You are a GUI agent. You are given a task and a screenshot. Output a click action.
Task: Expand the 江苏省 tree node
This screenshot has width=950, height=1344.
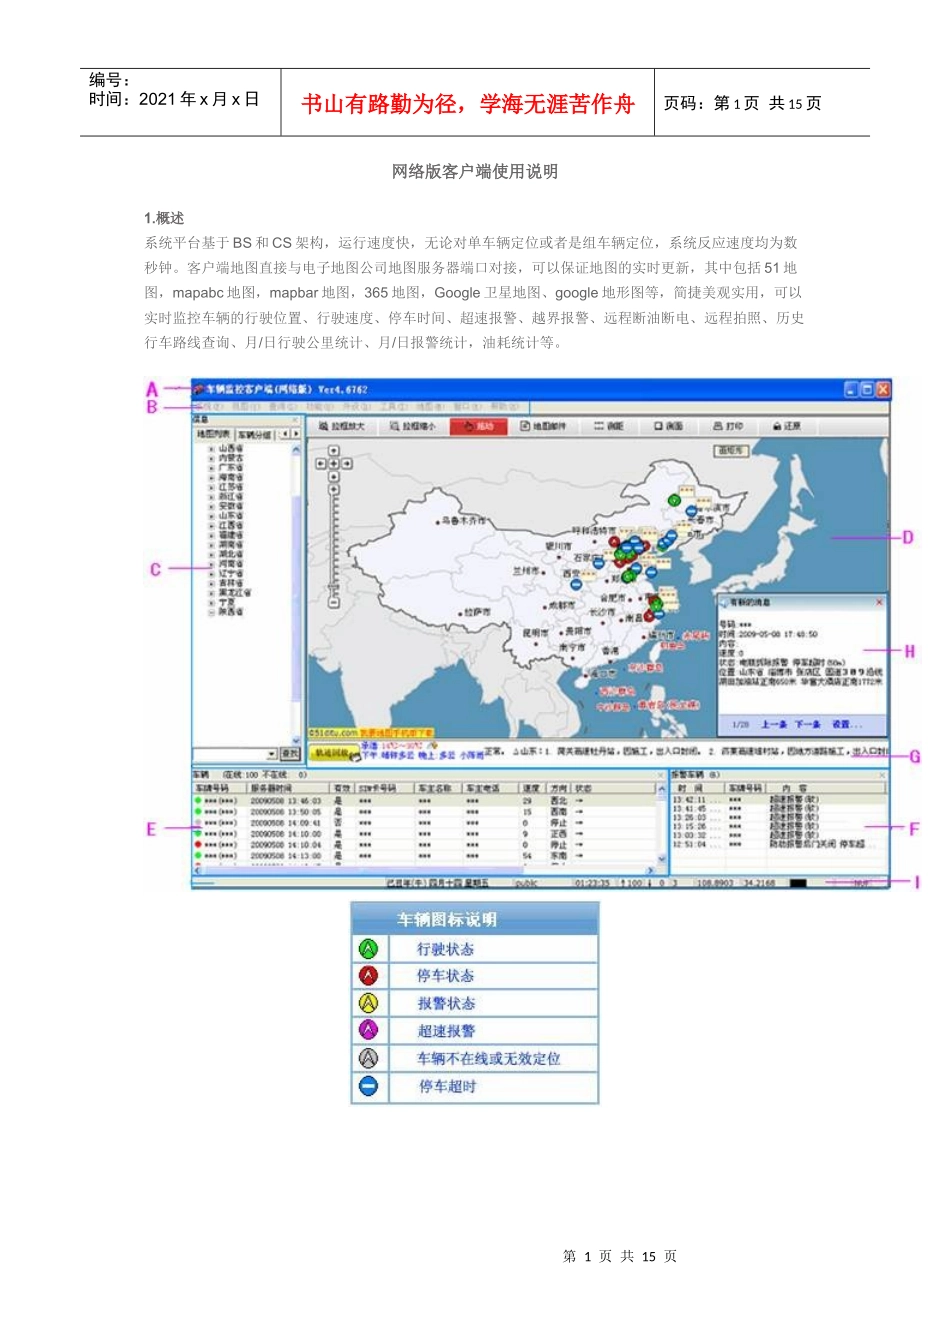tap(211, 487)
